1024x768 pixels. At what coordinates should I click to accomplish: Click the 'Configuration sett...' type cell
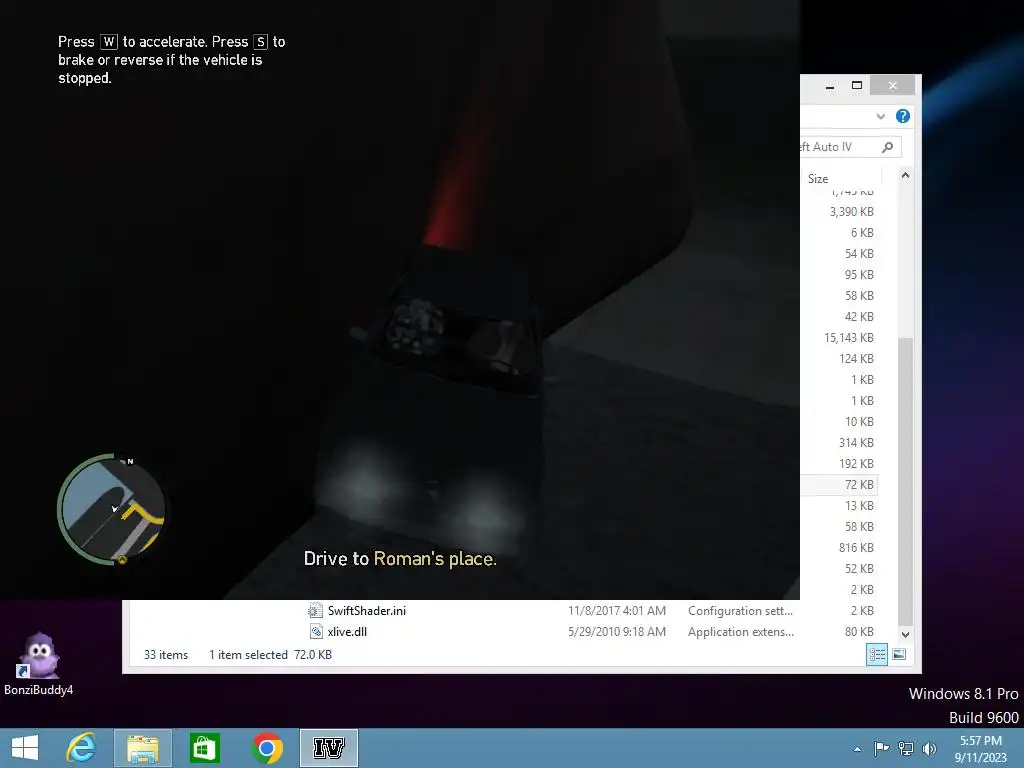click(x=740, y=611)
